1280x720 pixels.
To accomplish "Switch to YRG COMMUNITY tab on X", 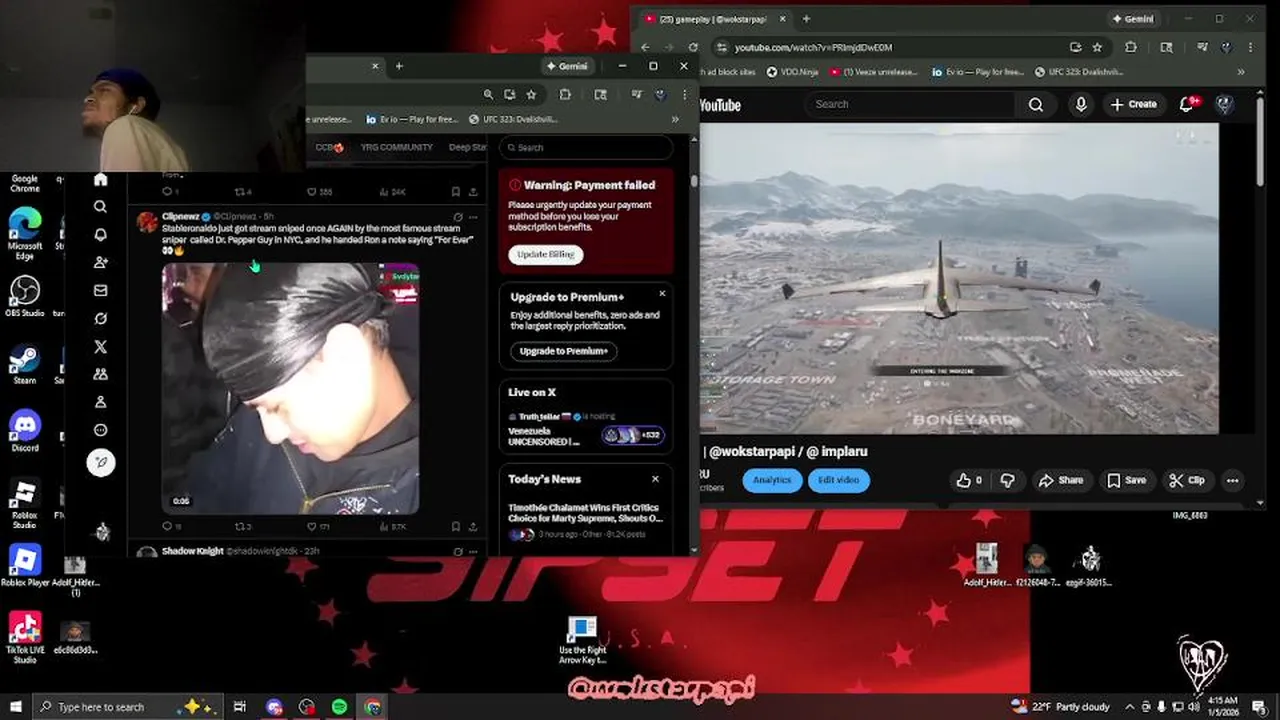I will pos(397,147).
